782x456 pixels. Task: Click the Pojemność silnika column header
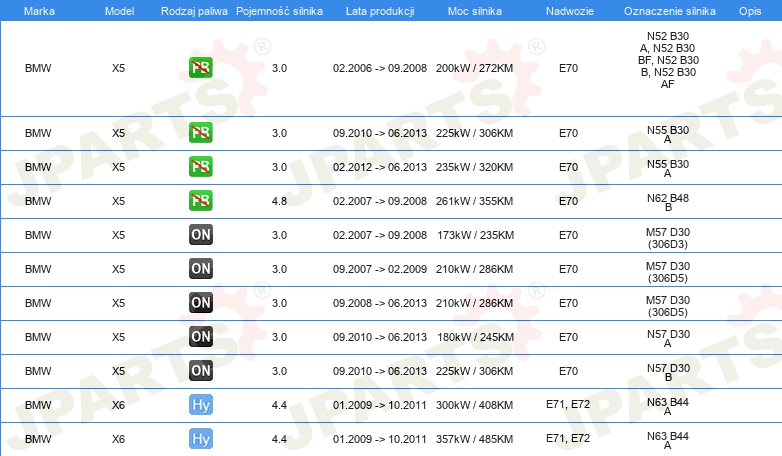point(279,11)
